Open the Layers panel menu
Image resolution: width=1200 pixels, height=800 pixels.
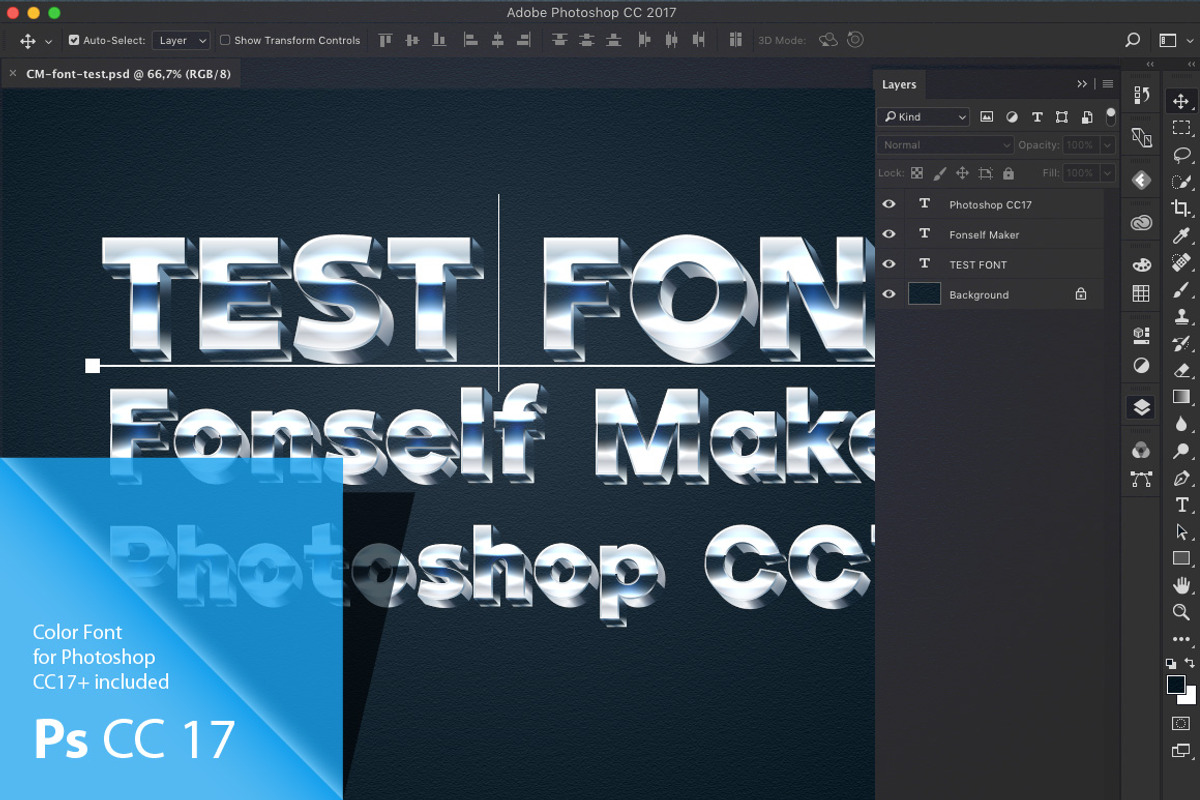point(1107,84)
